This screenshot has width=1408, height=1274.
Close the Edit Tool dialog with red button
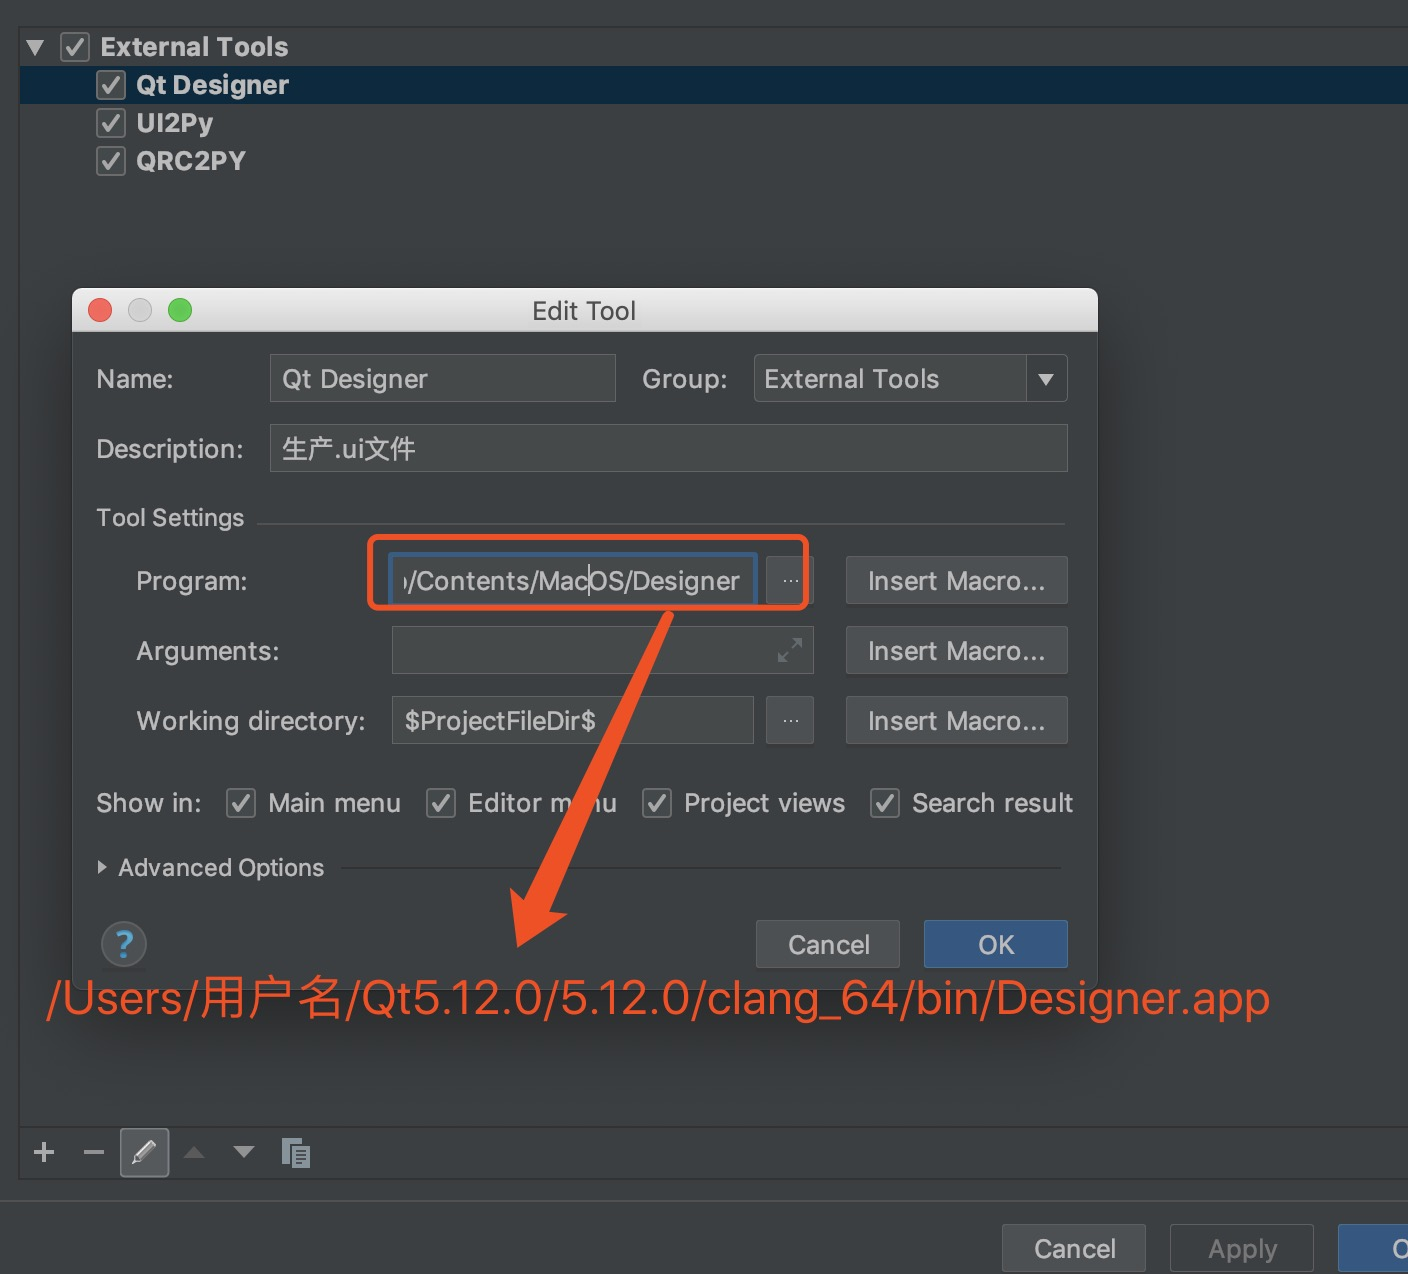100,310
